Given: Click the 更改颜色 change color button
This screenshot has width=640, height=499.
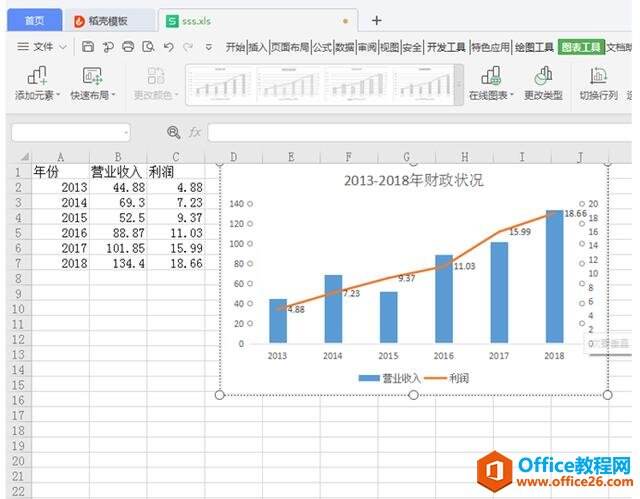Looking at the screenshot, I should point(156,83).
